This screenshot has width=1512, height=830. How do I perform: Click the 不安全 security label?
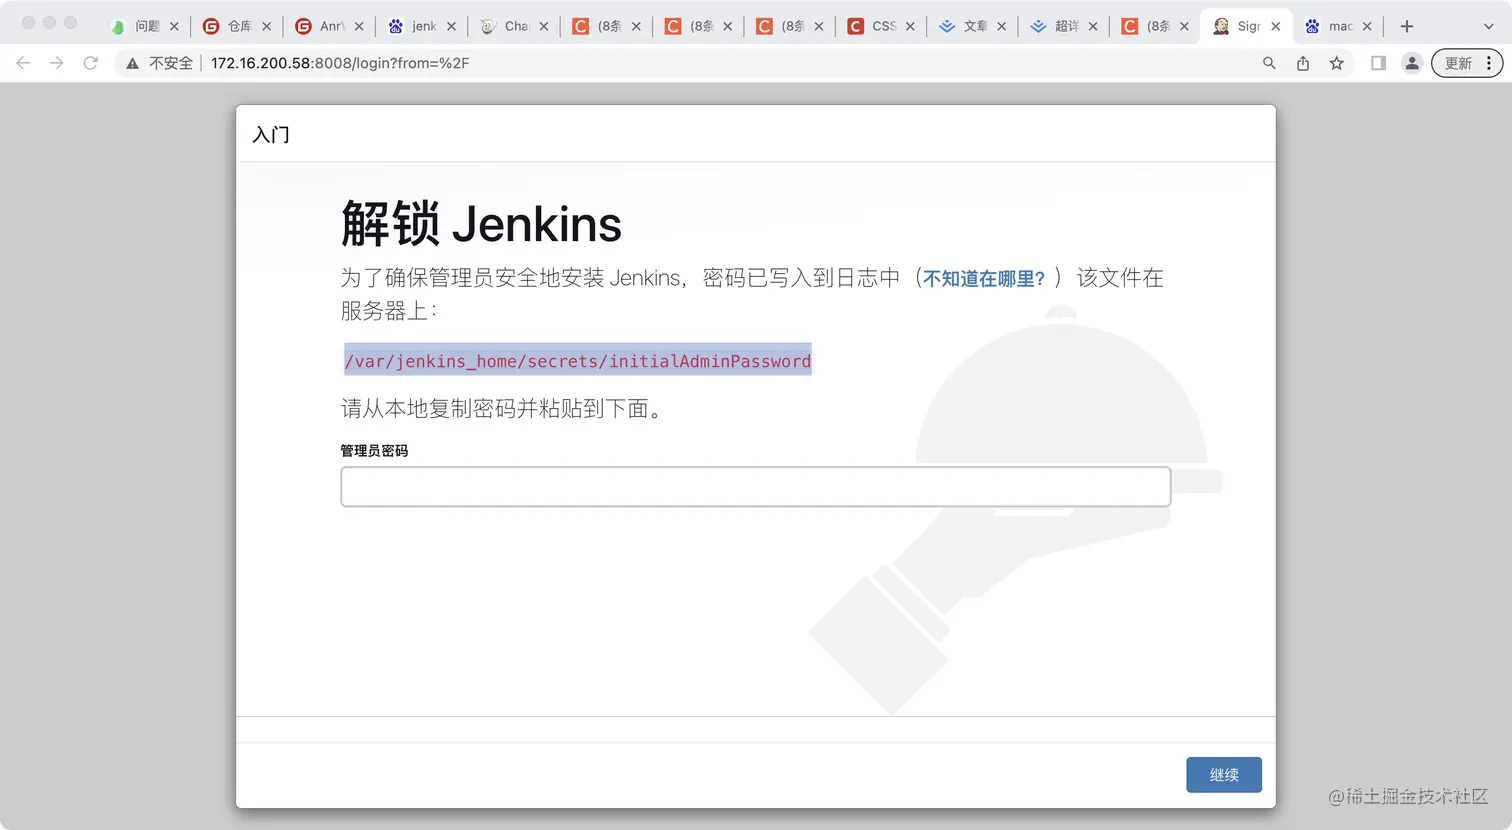[171, 63]
